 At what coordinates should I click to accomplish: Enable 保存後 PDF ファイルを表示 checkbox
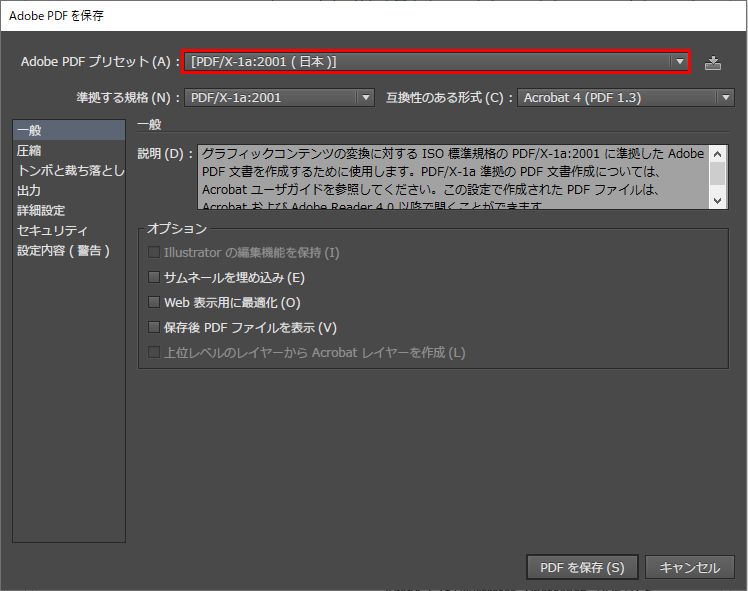click(x=154, y=327)
